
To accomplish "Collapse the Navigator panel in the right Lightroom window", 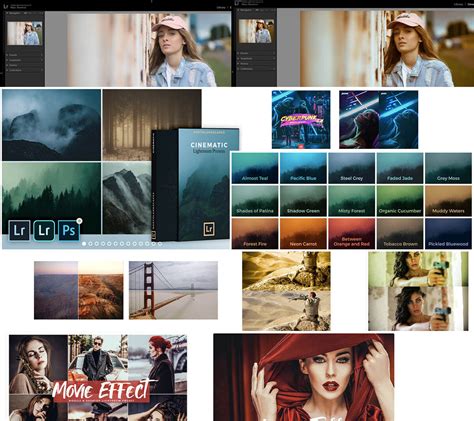I will click(256, 10).
